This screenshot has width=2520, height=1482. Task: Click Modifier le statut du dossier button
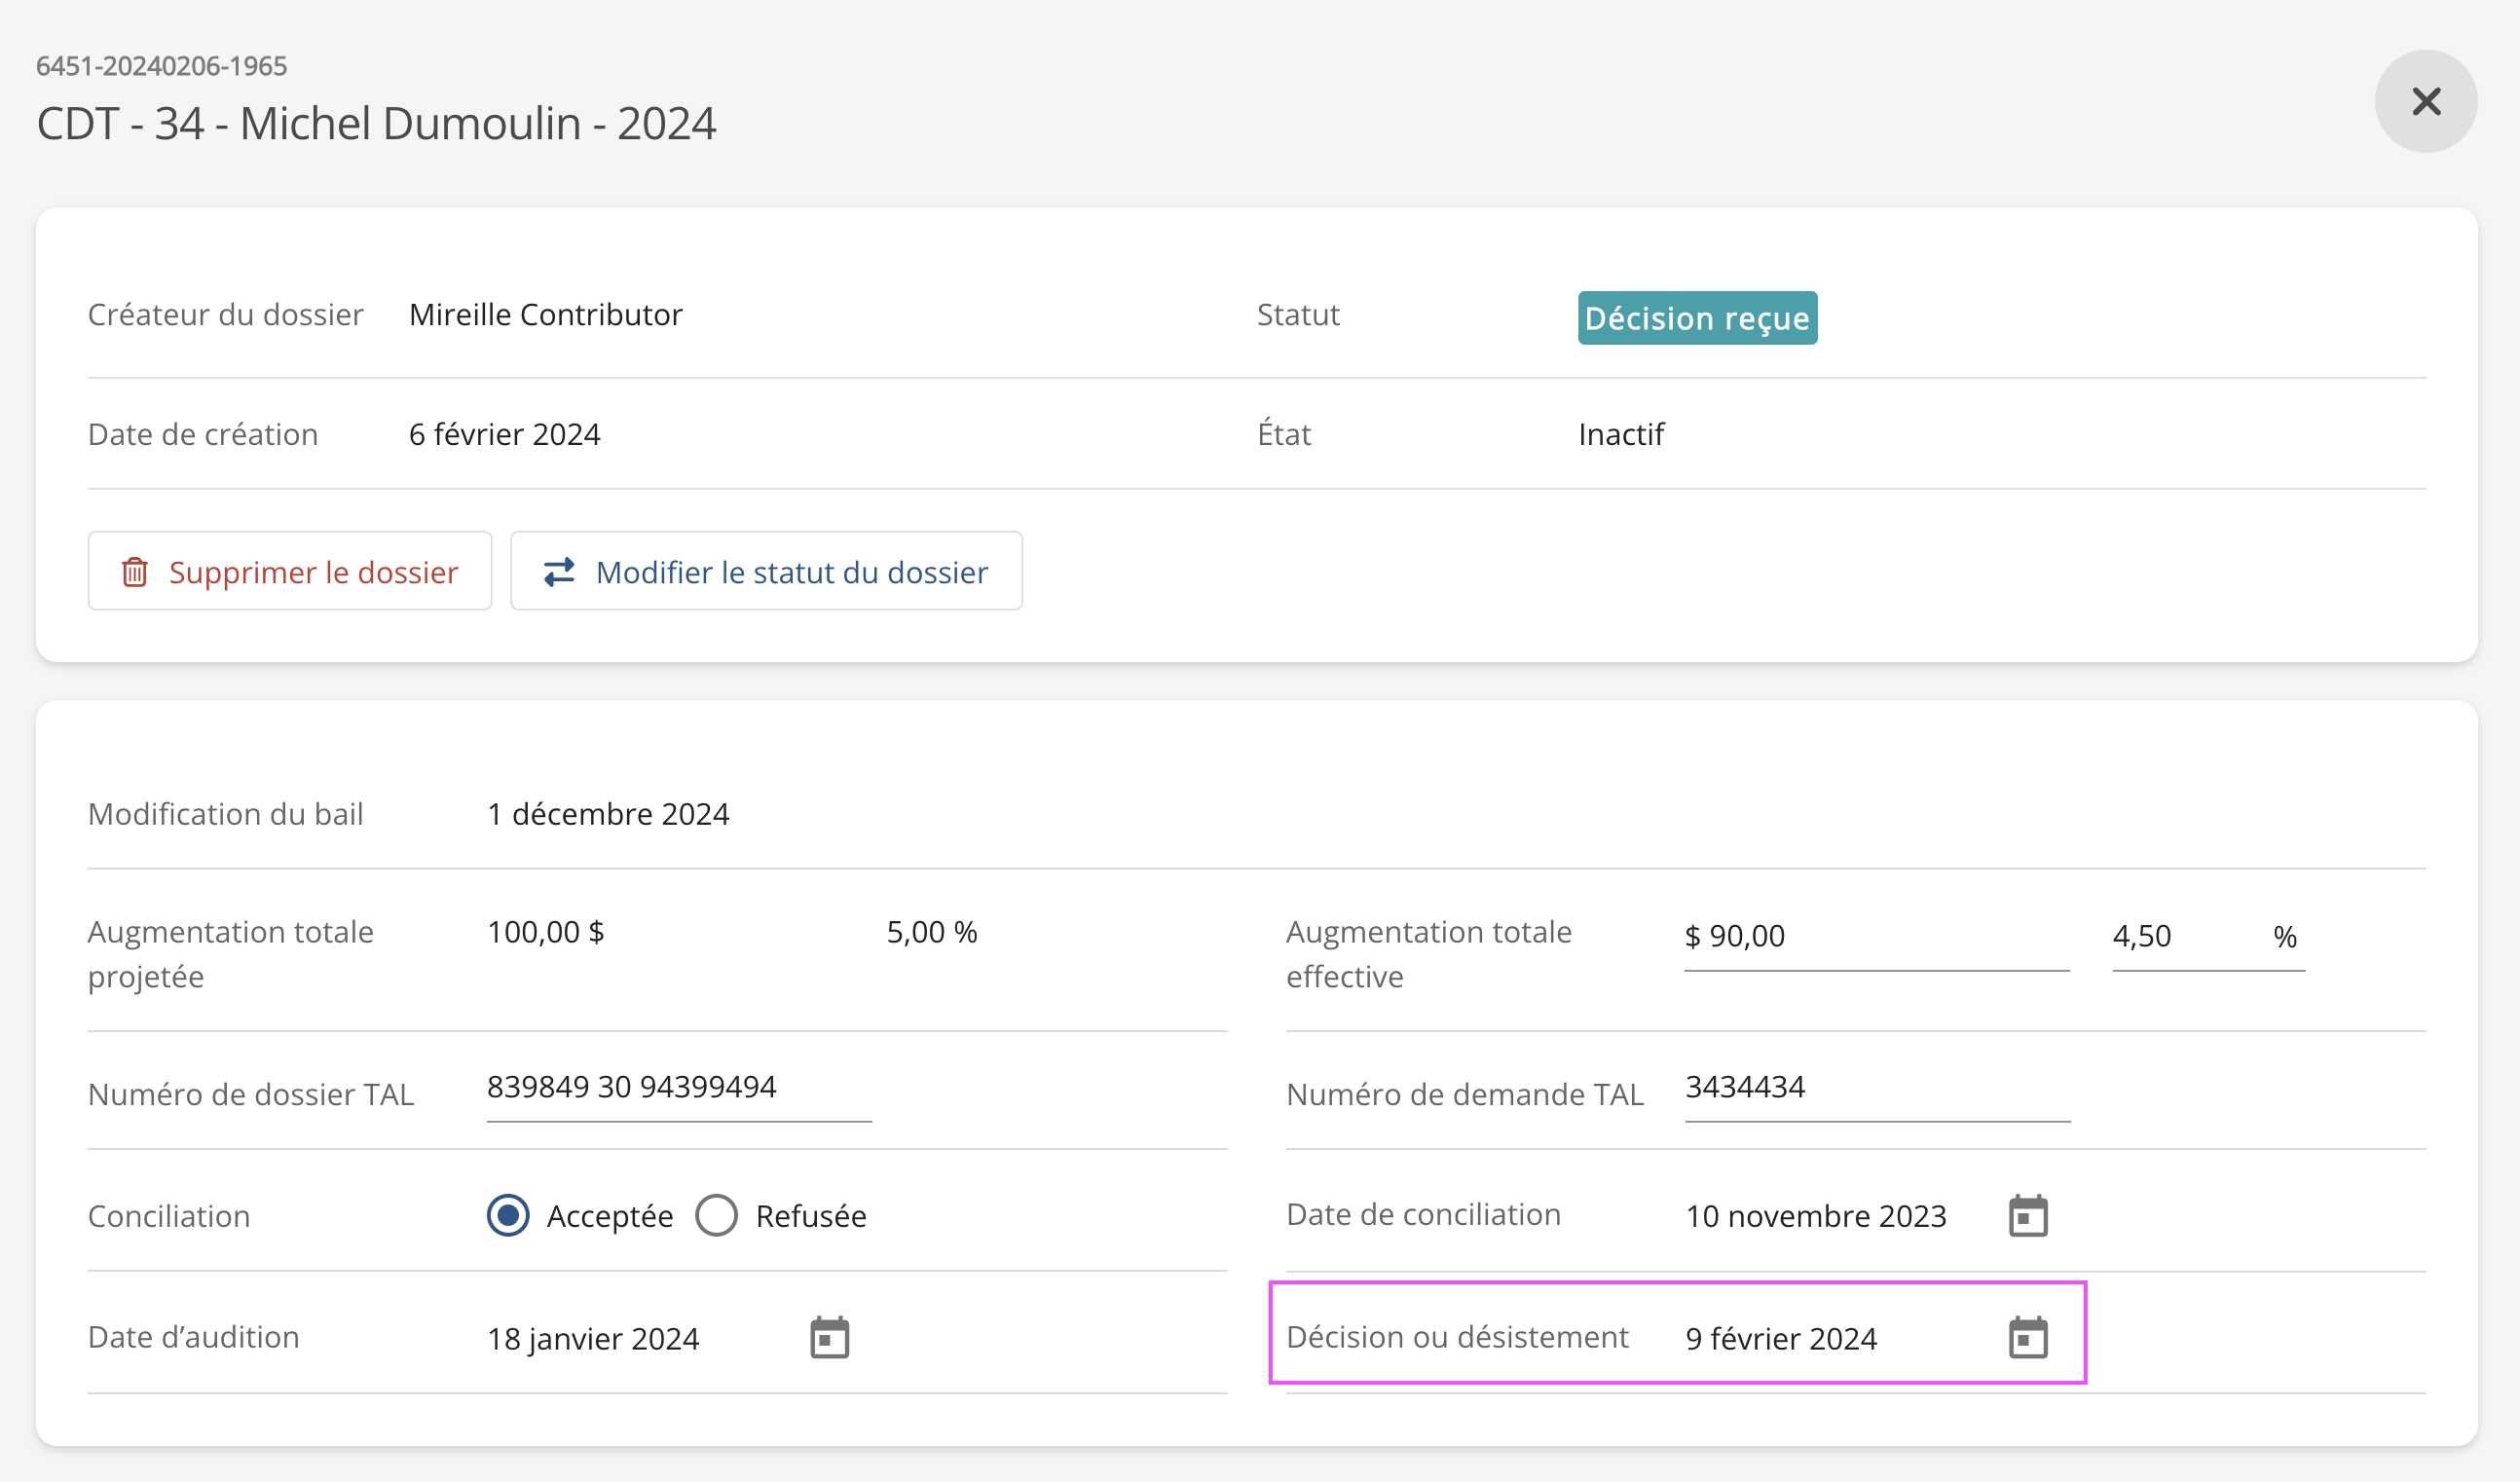[x=766, y=571]
